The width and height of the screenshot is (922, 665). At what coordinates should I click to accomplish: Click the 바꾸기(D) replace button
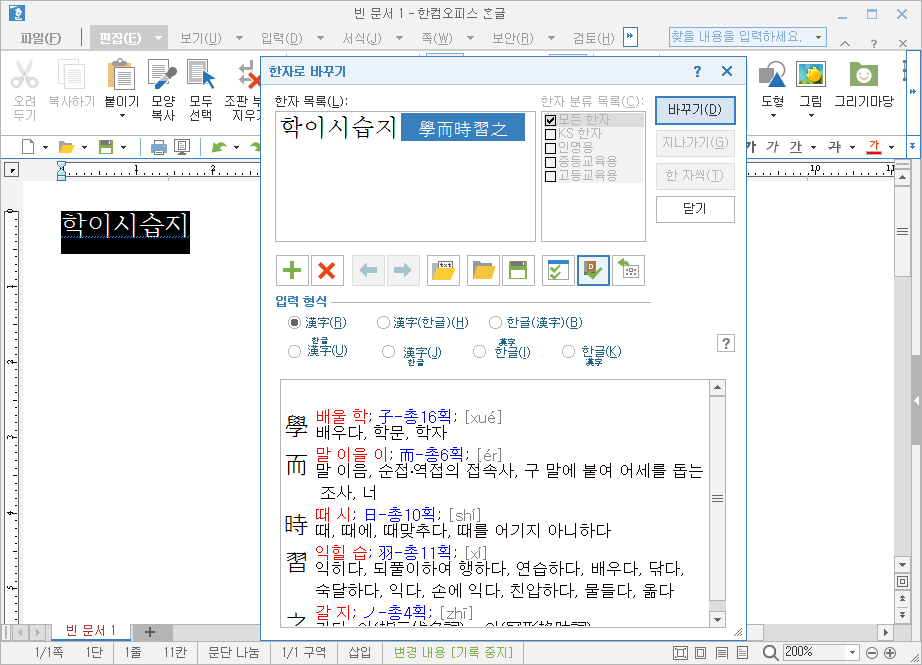tap(694, 110)
